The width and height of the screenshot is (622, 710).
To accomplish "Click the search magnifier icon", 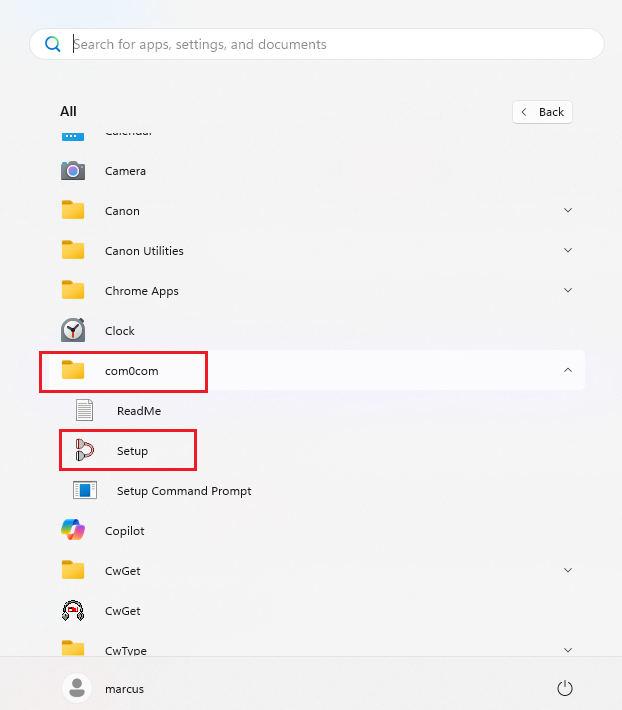I will pos(53,44).
